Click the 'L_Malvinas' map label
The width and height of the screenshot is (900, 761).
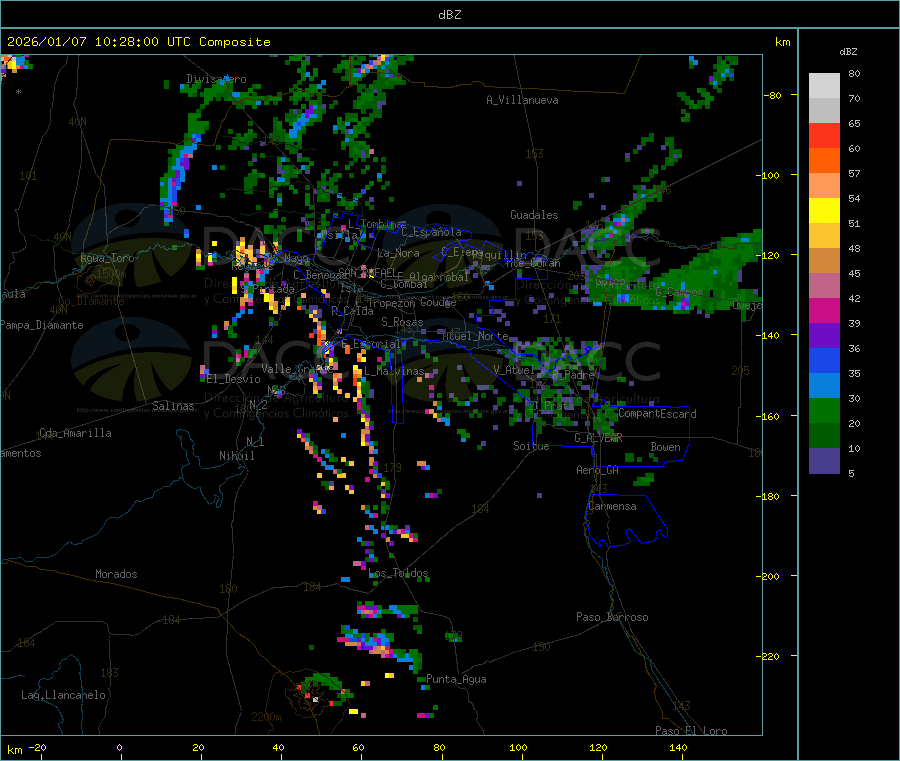[x=394, y=371]
